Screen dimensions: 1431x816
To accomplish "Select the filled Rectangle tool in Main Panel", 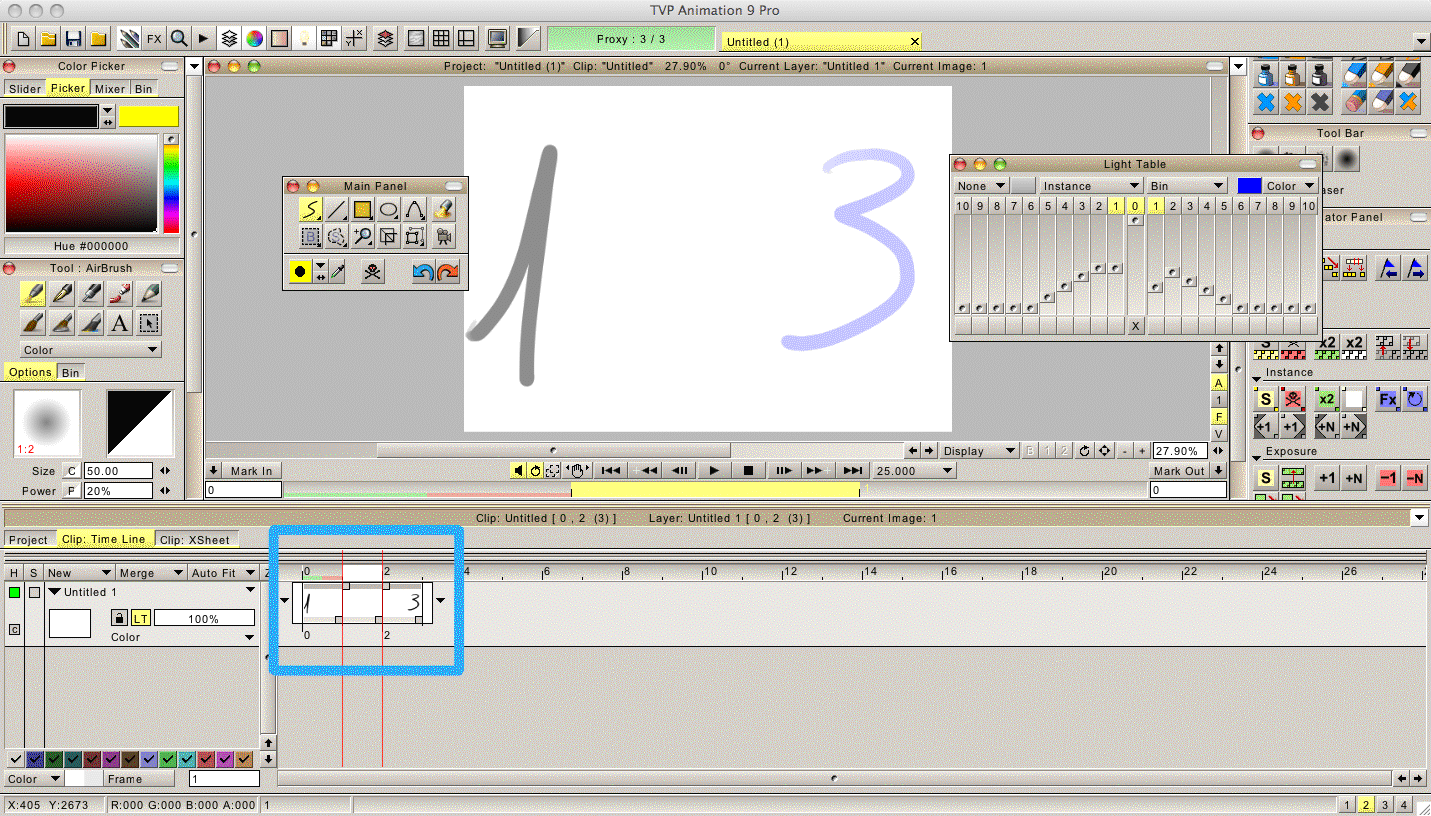I will (363, 209).
